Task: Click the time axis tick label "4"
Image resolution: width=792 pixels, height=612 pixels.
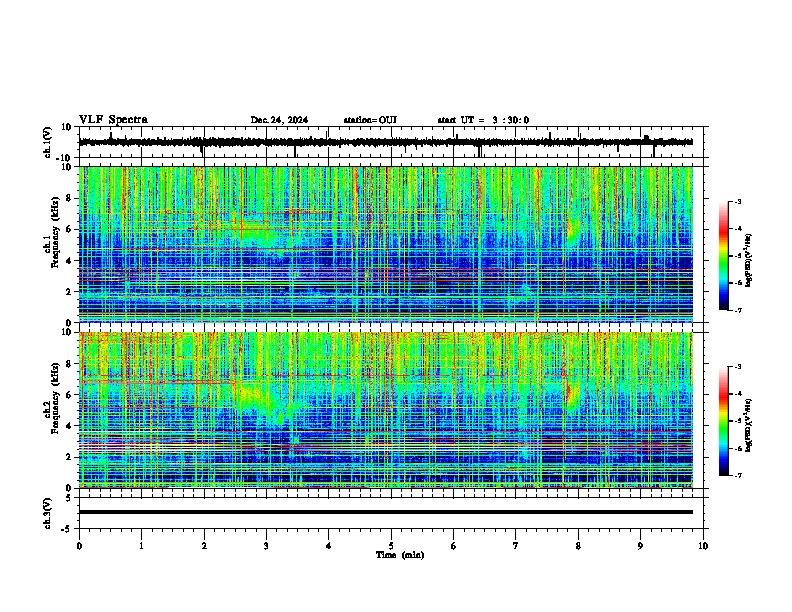Action: [329, 546]
